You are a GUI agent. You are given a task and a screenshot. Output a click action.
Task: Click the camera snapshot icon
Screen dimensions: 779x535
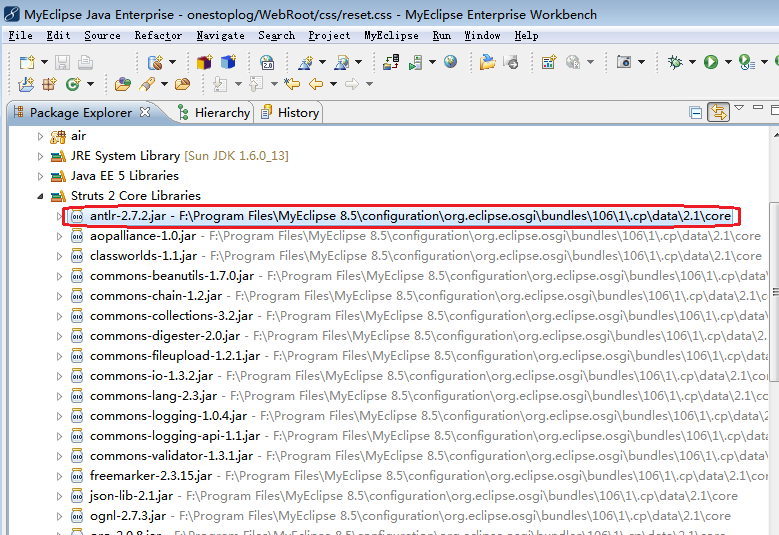point(623,62)
